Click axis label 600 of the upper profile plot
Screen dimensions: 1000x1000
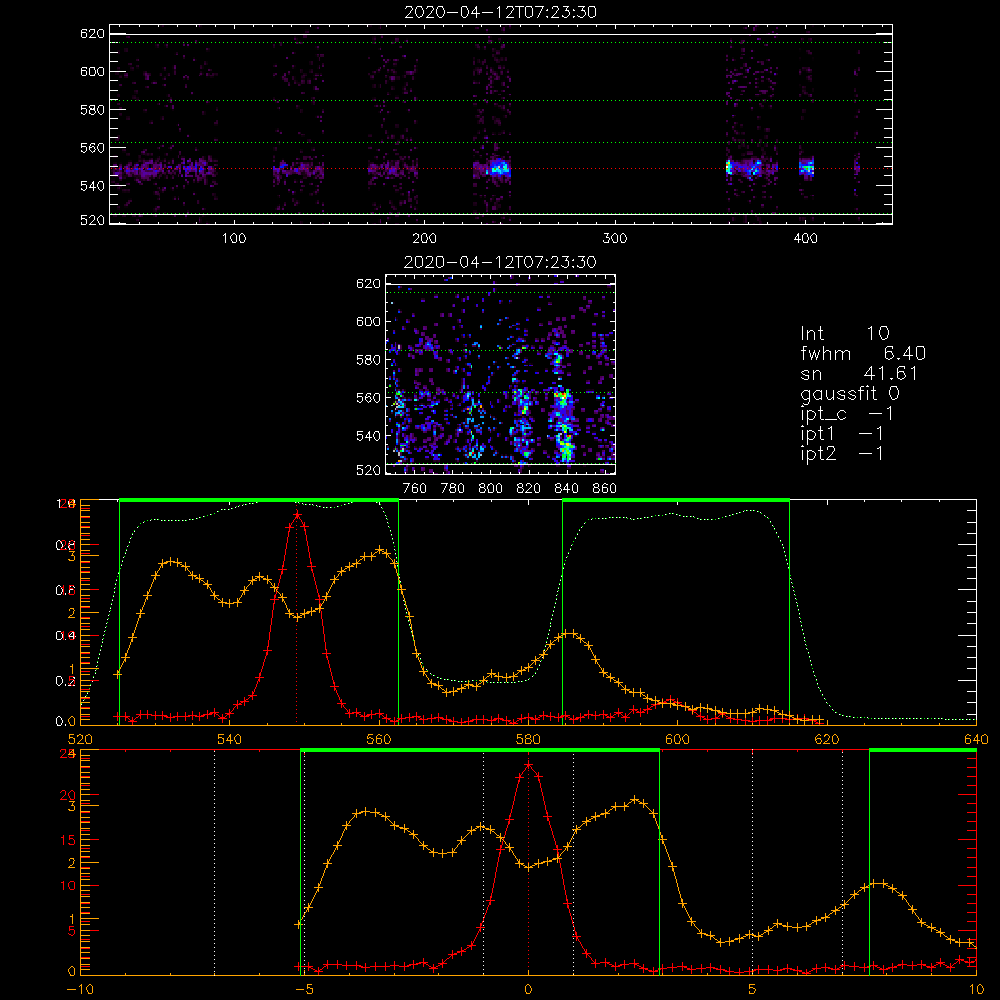677,739
